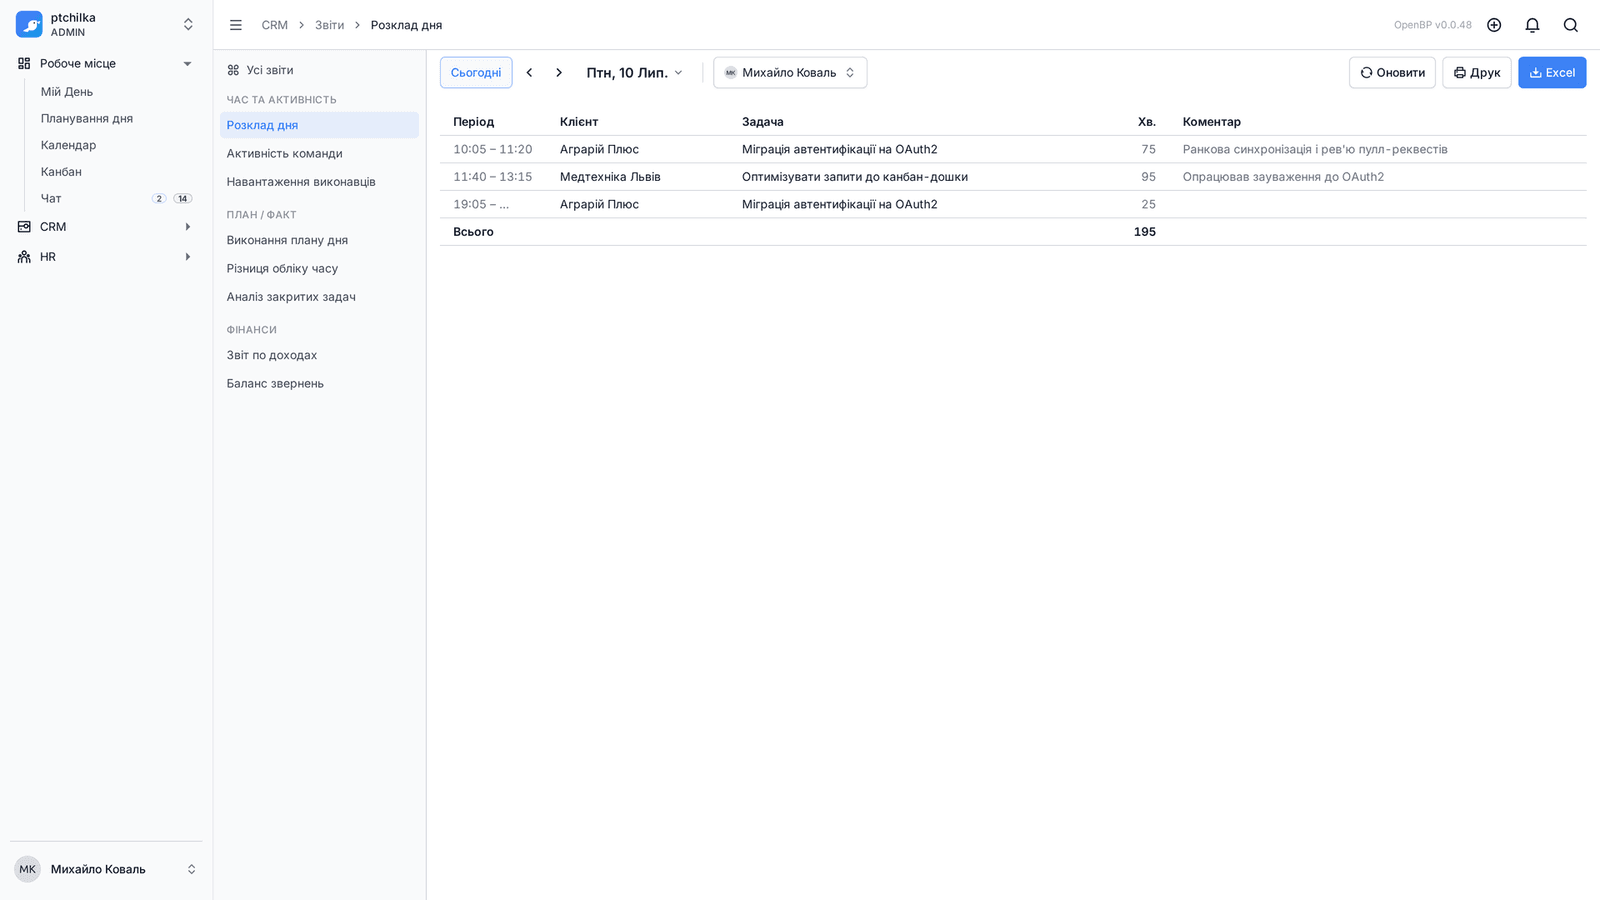Screen dimensions: 1600x900
Task: Click the plus circle add icon
Action: coord(1494,25)
